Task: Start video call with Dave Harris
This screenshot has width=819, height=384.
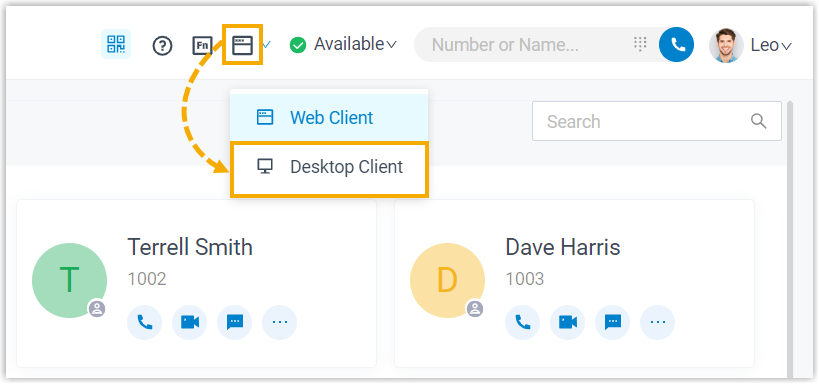Action: (x=567, y=322)
